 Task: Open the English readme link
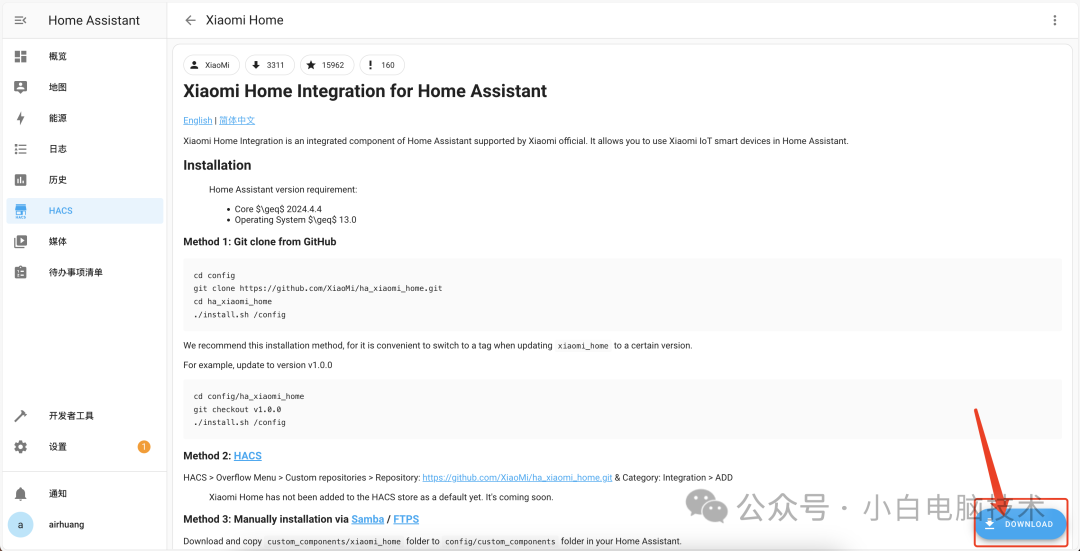pos(198,121)
